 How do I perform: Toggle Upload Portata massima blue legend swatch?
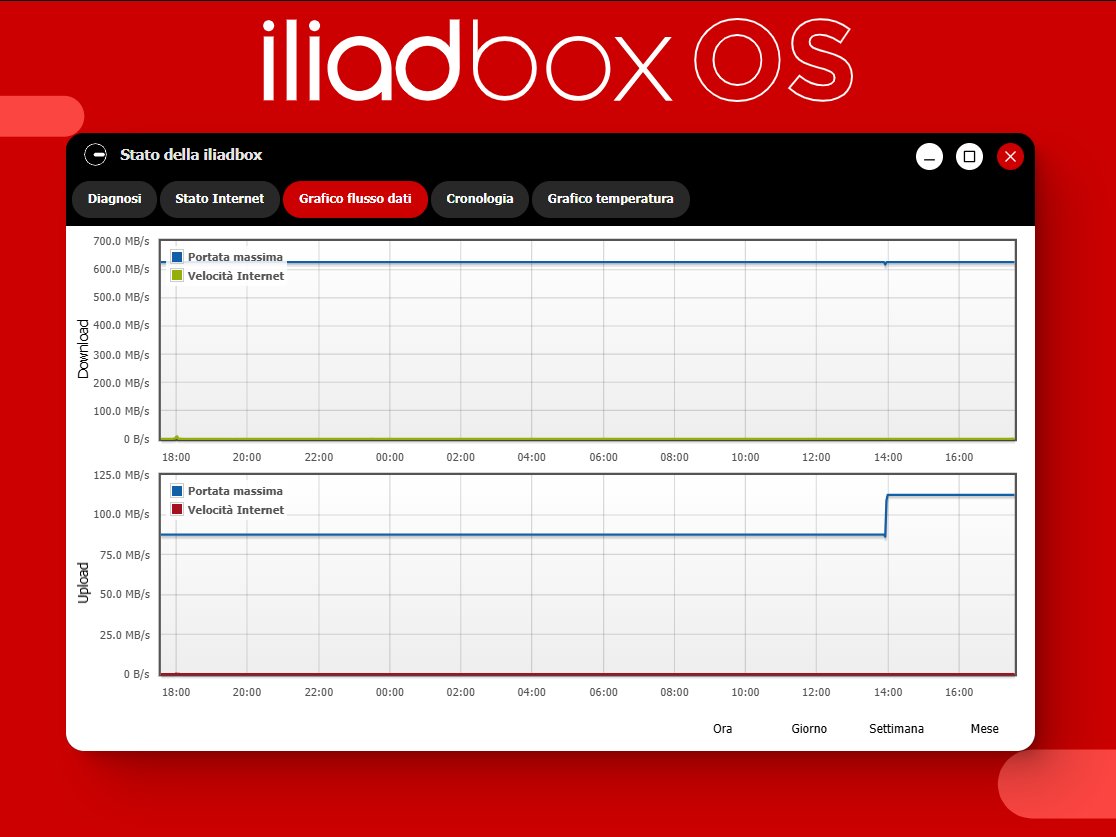tap(177, 490)
